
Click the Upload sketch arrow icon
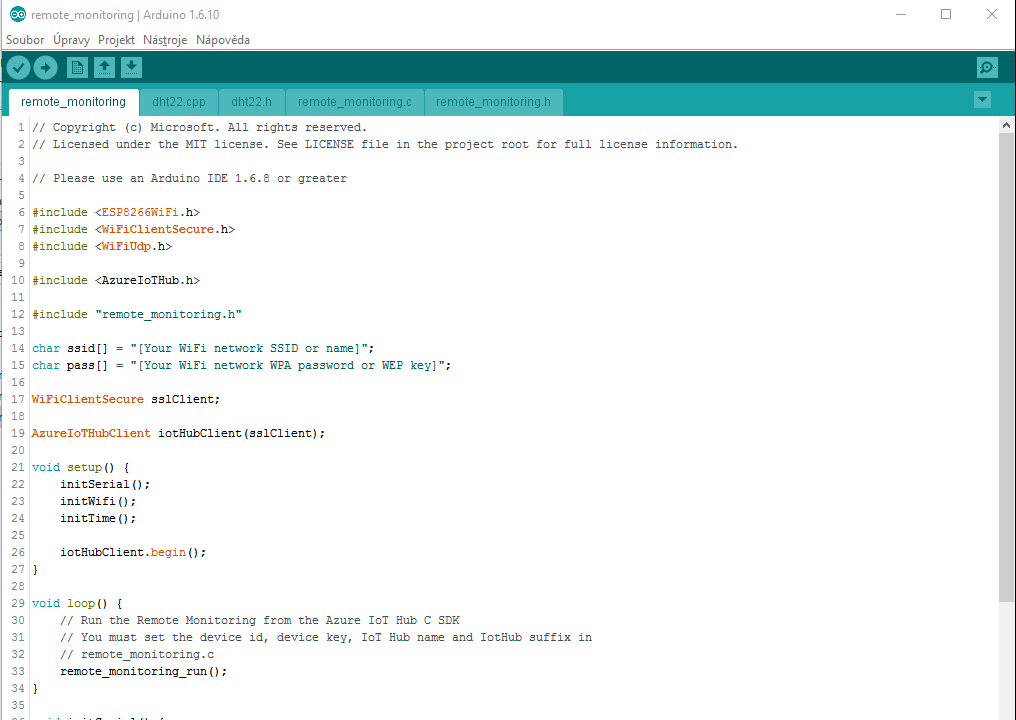tap(45, 67)
